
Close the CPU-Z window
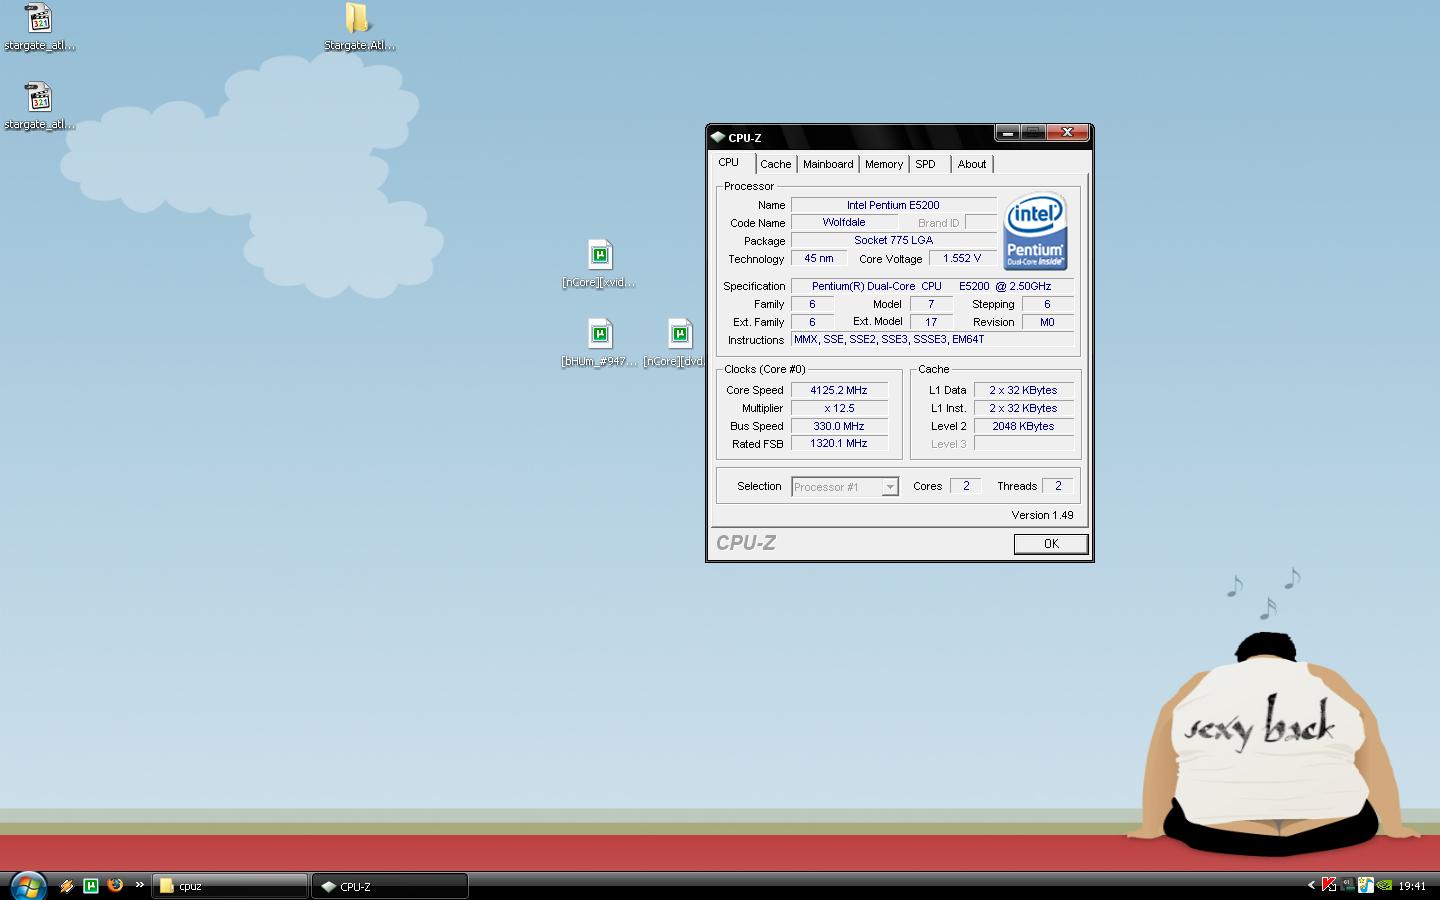[1068, 132]
